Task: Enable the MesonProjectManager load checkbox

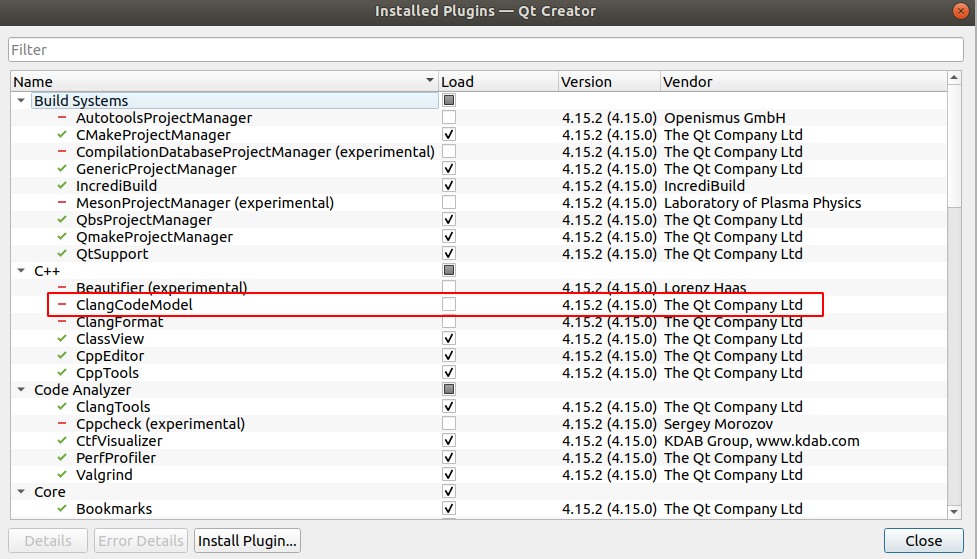Action: tap(449, 202)
